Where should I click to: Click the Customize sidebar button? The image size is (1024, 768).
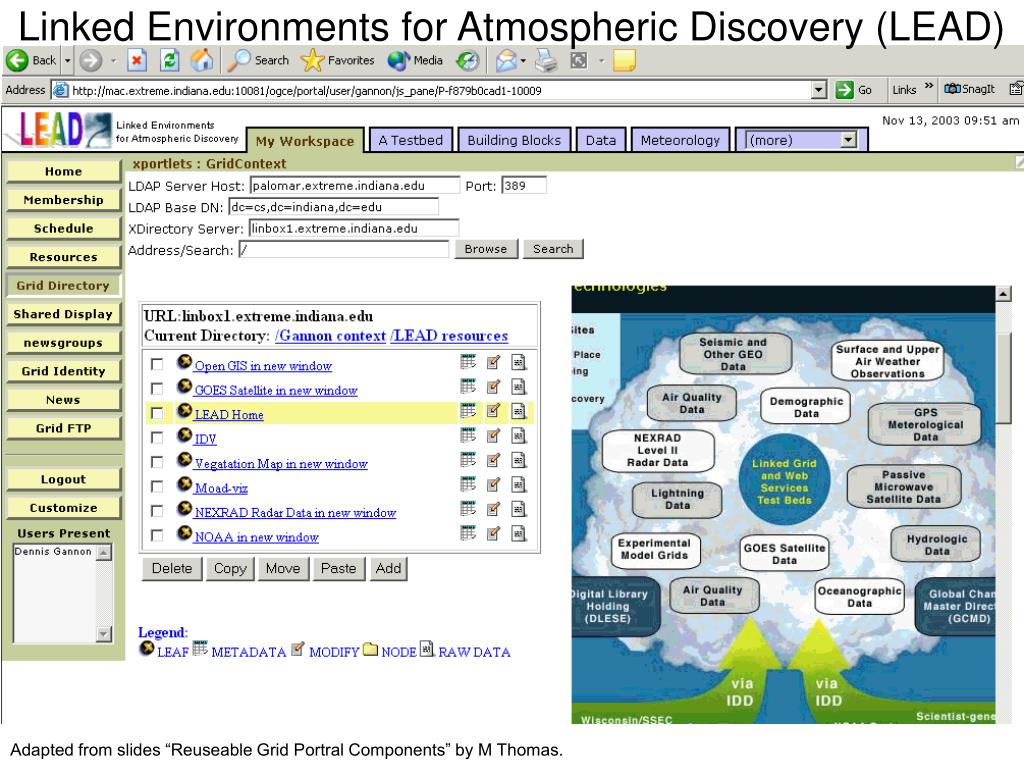click(63, 508)
